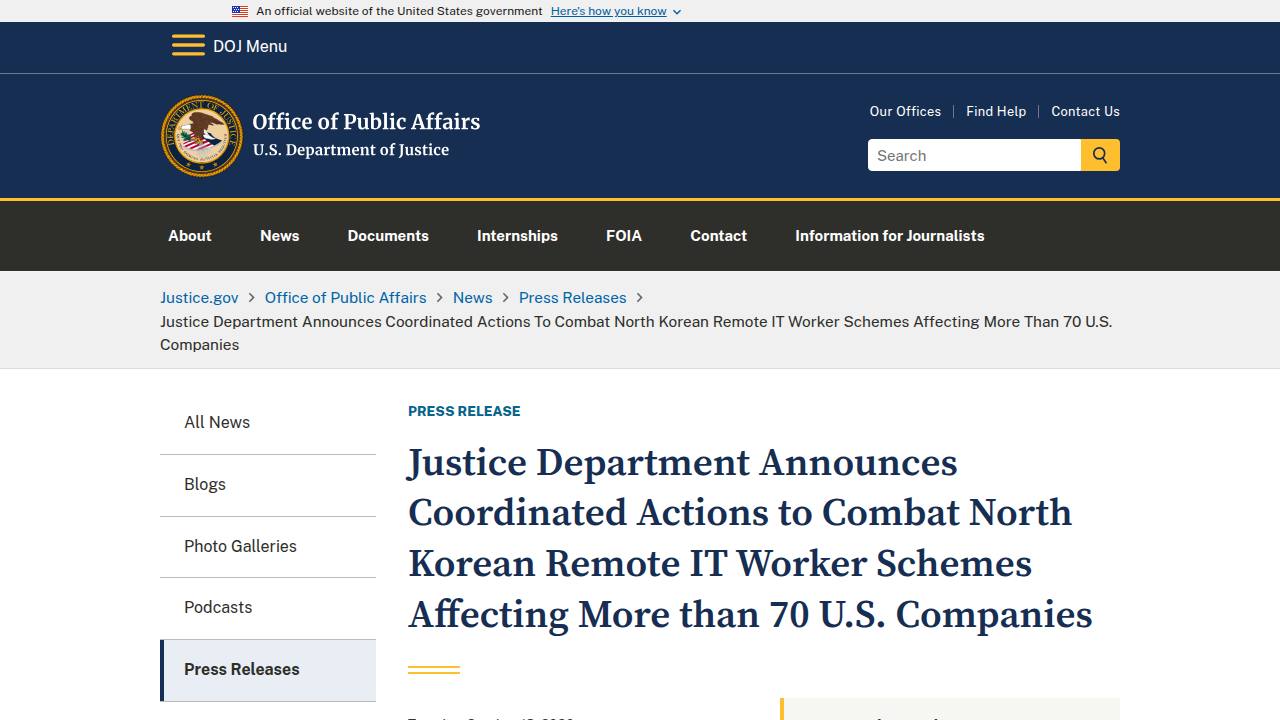This screenshot has width=1280, height=720.
Task: Open the News menu item
Action: point(280,236)
